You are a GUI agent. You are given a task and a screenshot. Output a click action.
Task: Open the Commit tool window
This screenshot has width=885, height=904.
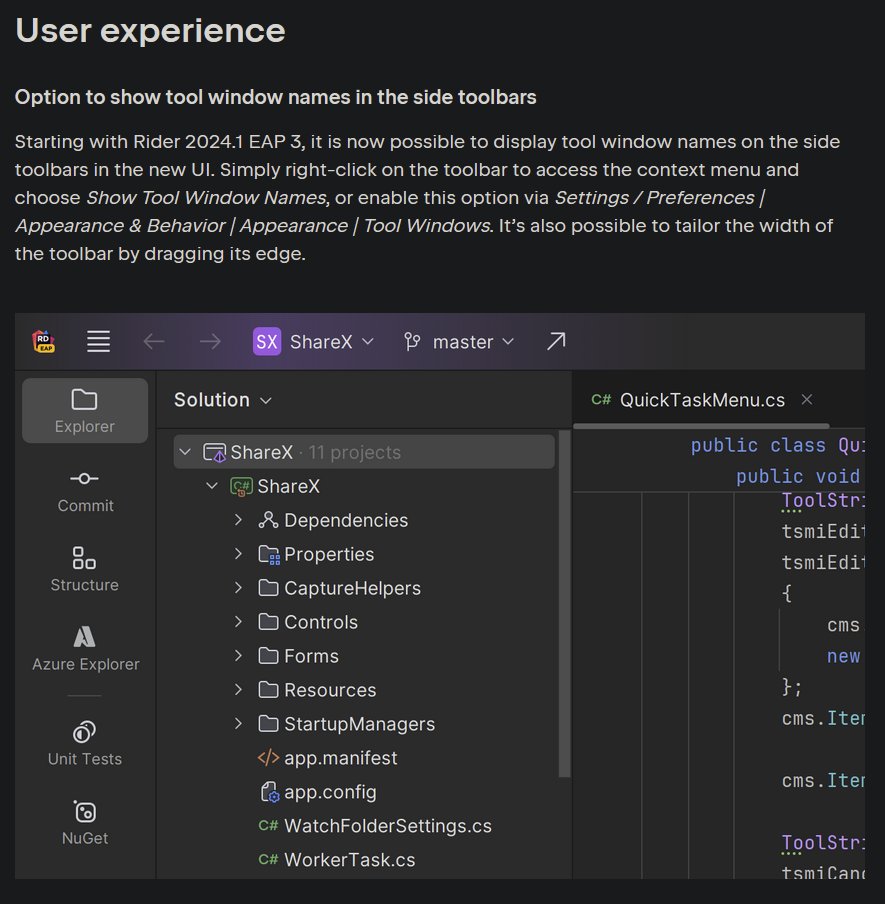pyautogui.click(x=85, y=491)
